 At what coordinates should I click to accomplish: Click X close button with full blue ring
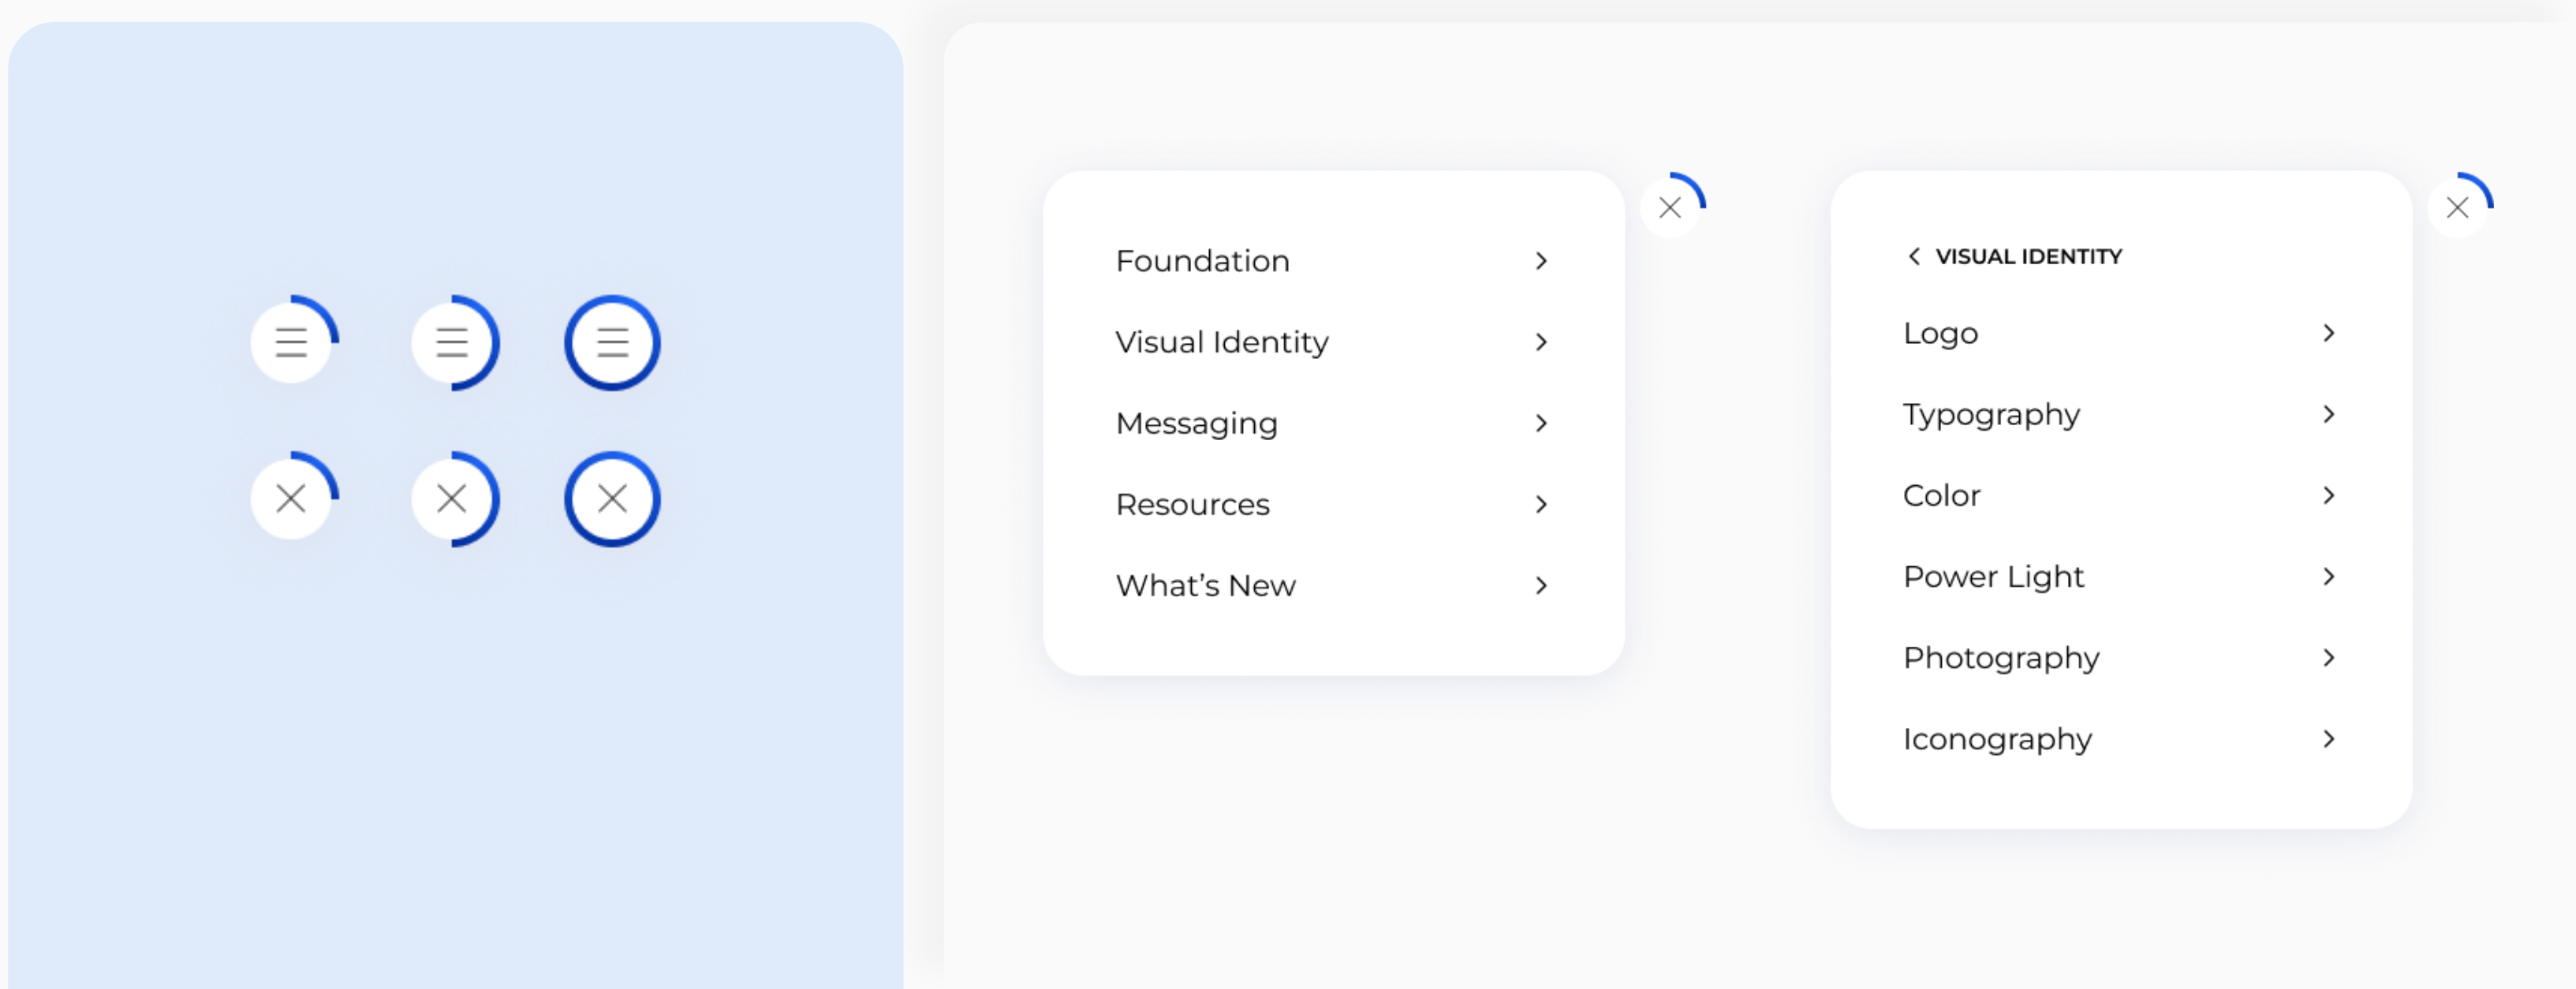coord(612,498)
